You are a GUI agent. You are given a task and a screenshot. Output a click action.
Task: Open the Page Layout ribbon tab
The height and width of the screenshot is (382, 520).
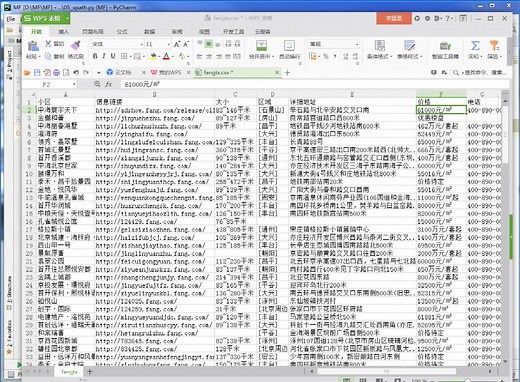(93, 31)
